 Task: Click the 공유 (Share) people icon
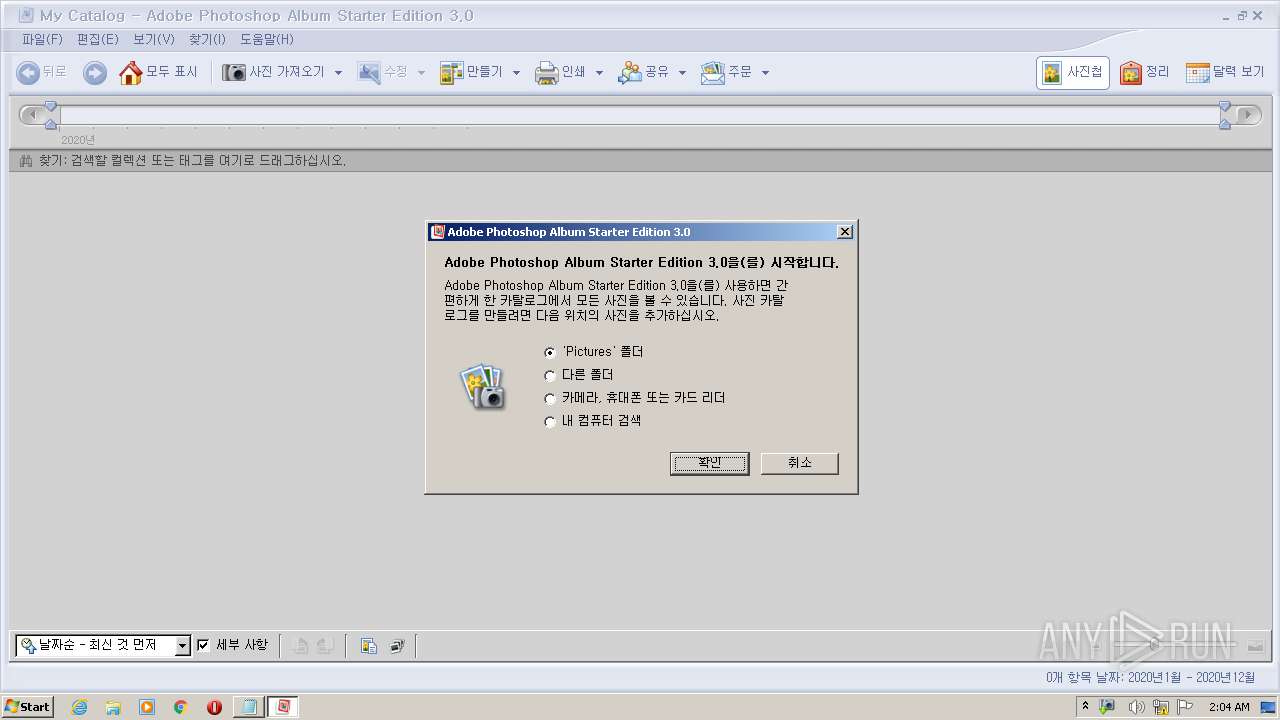click(629, 73)
